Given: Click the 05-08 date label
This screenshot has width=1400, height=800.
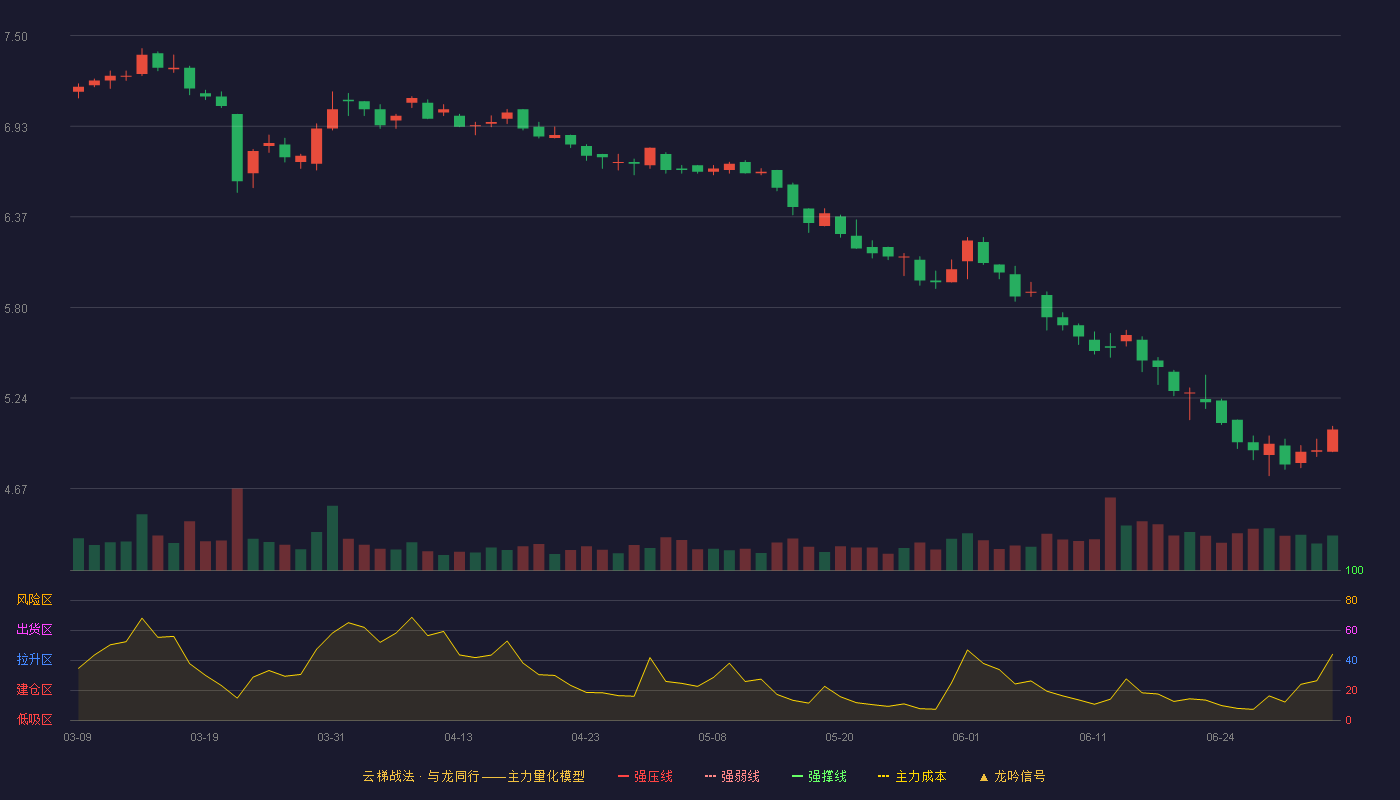Looking at the screenshot, I should click(712, 737).
